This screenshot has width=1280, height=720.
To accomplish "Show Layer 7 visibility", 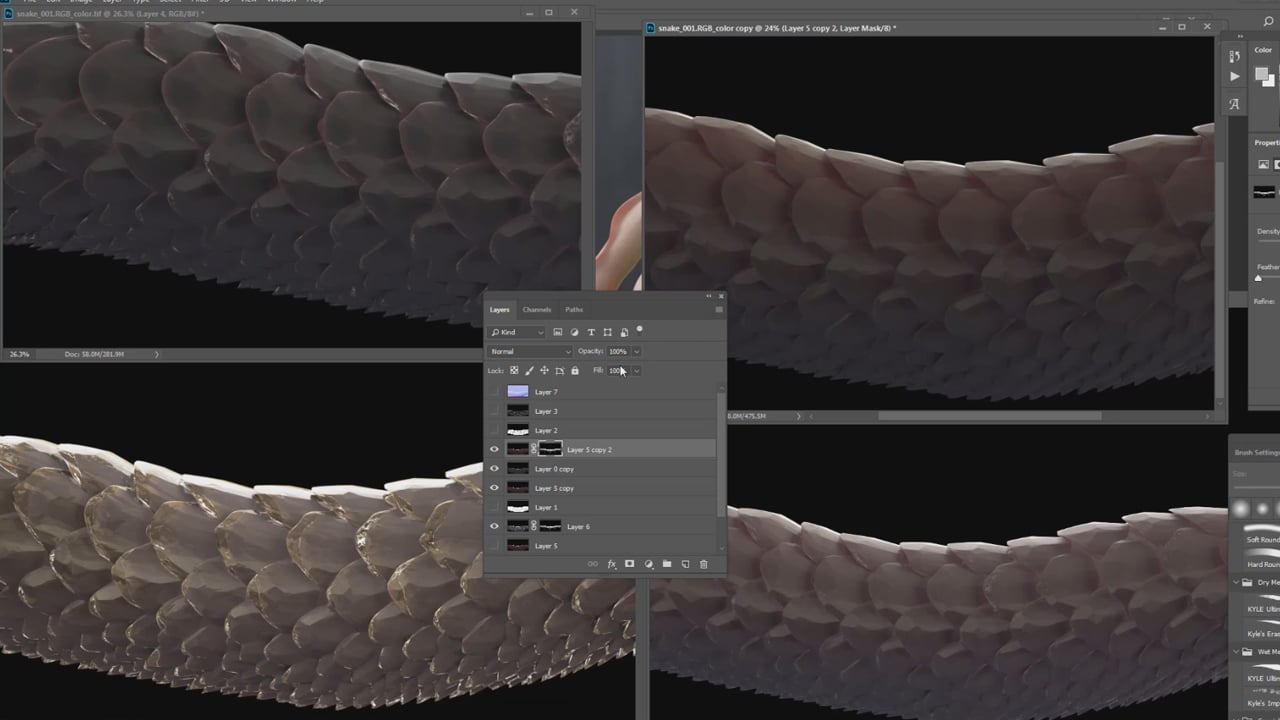I will click(494, 392).
